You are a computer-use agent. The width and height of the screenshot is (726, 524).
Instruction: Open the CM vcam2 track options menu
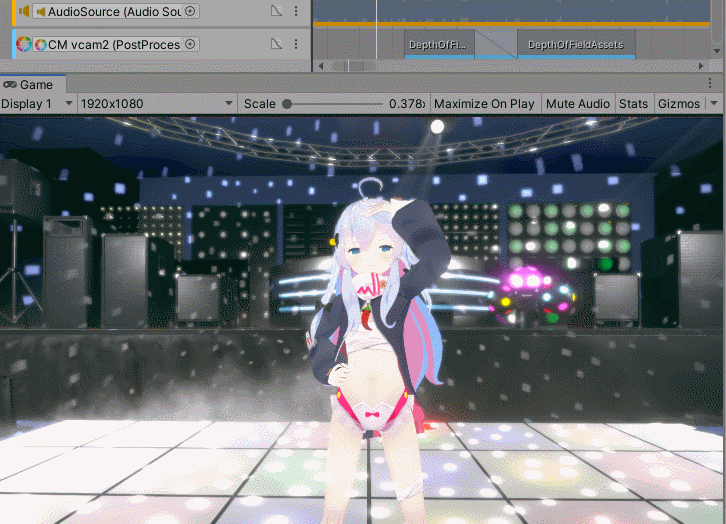(296, 44)
